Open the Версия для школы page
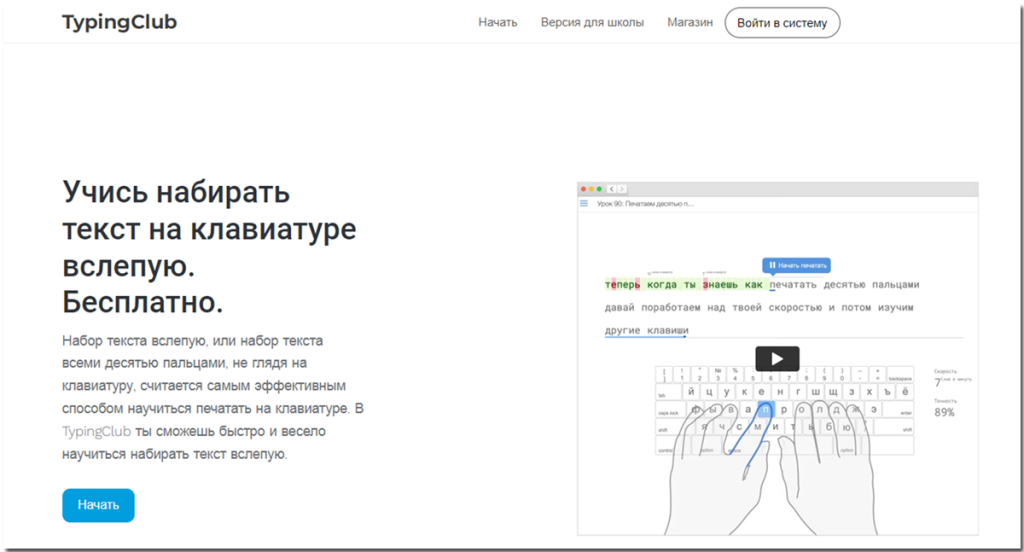The width and height of the screenshot is (1024, 552). tap(592, 22)
